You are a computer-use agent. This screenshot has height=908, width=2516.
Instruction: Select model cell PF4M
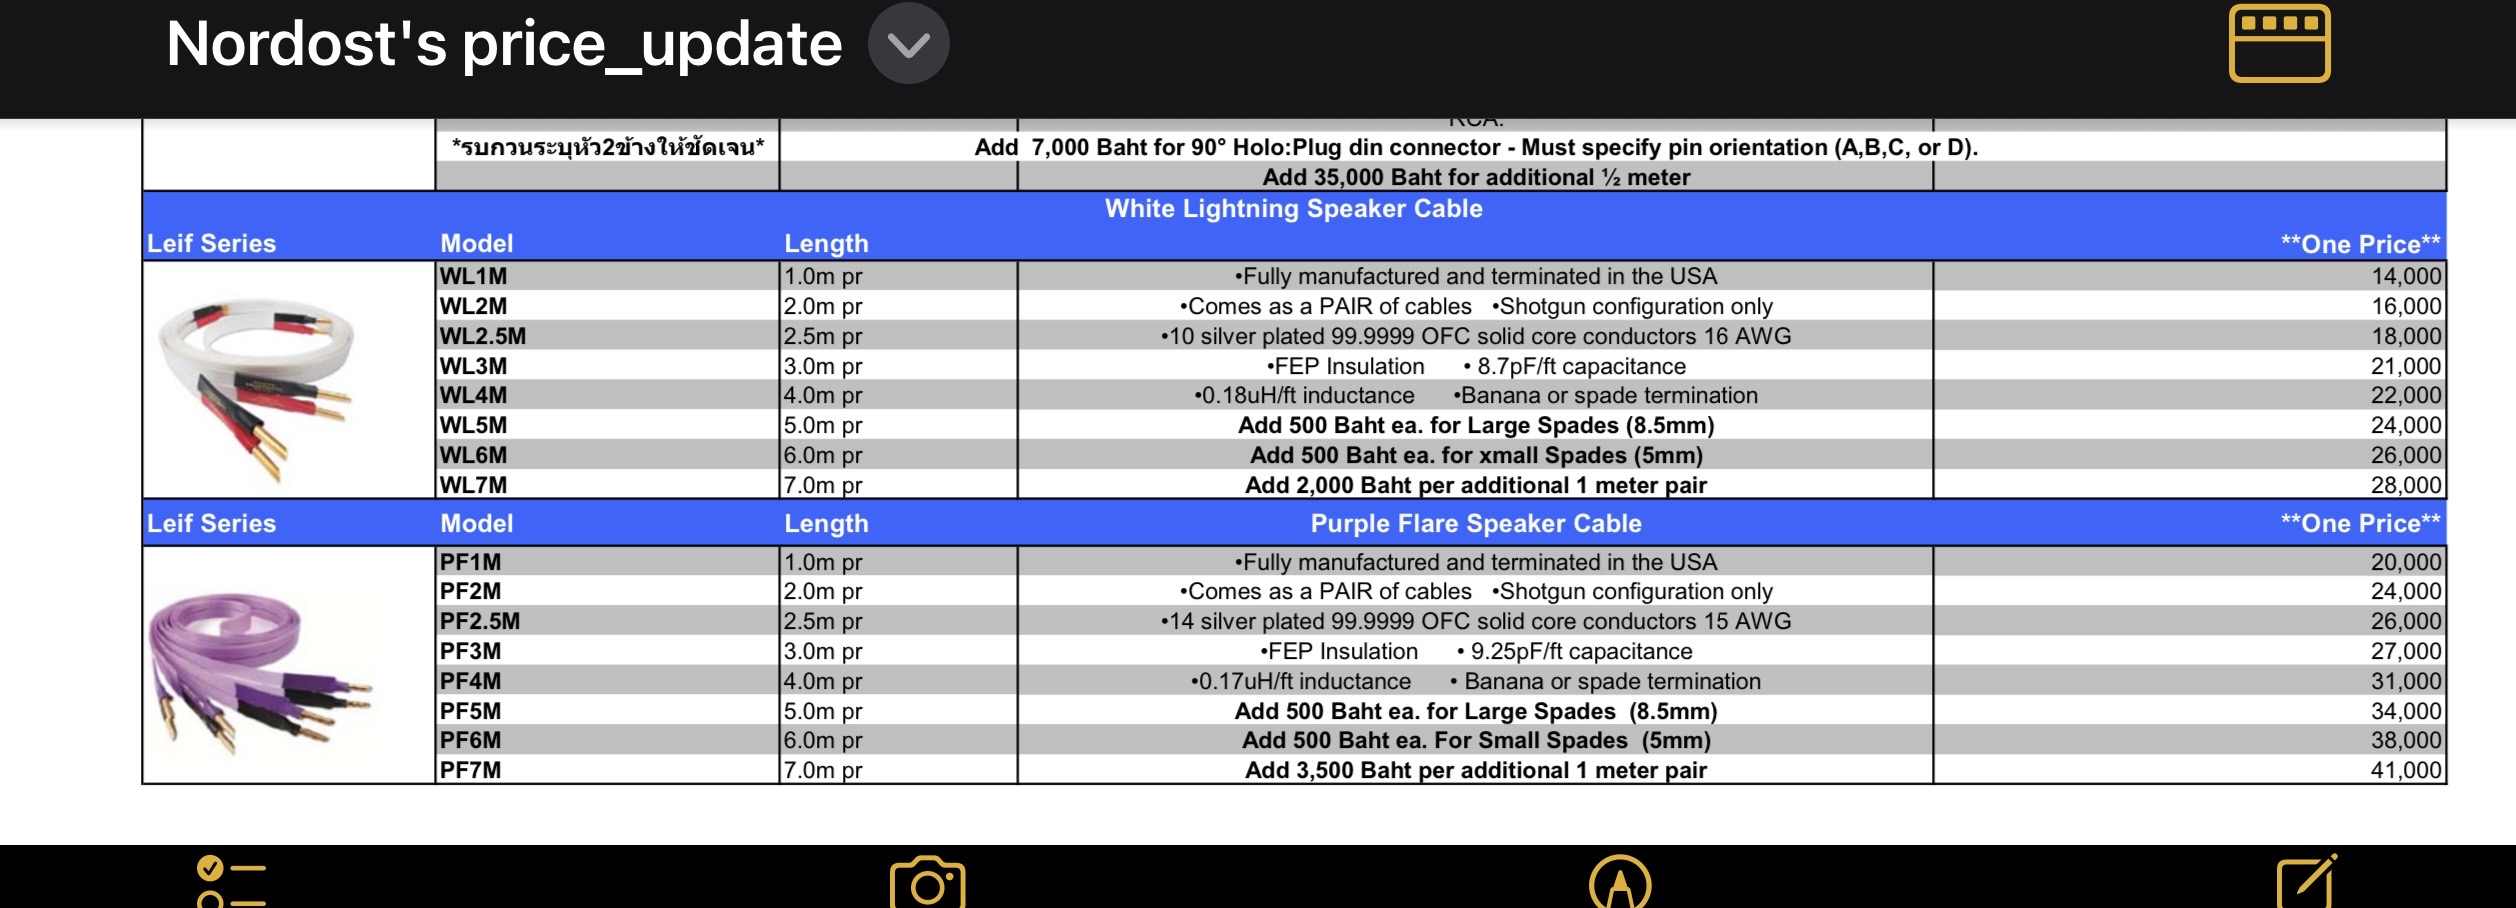[607, 681]
